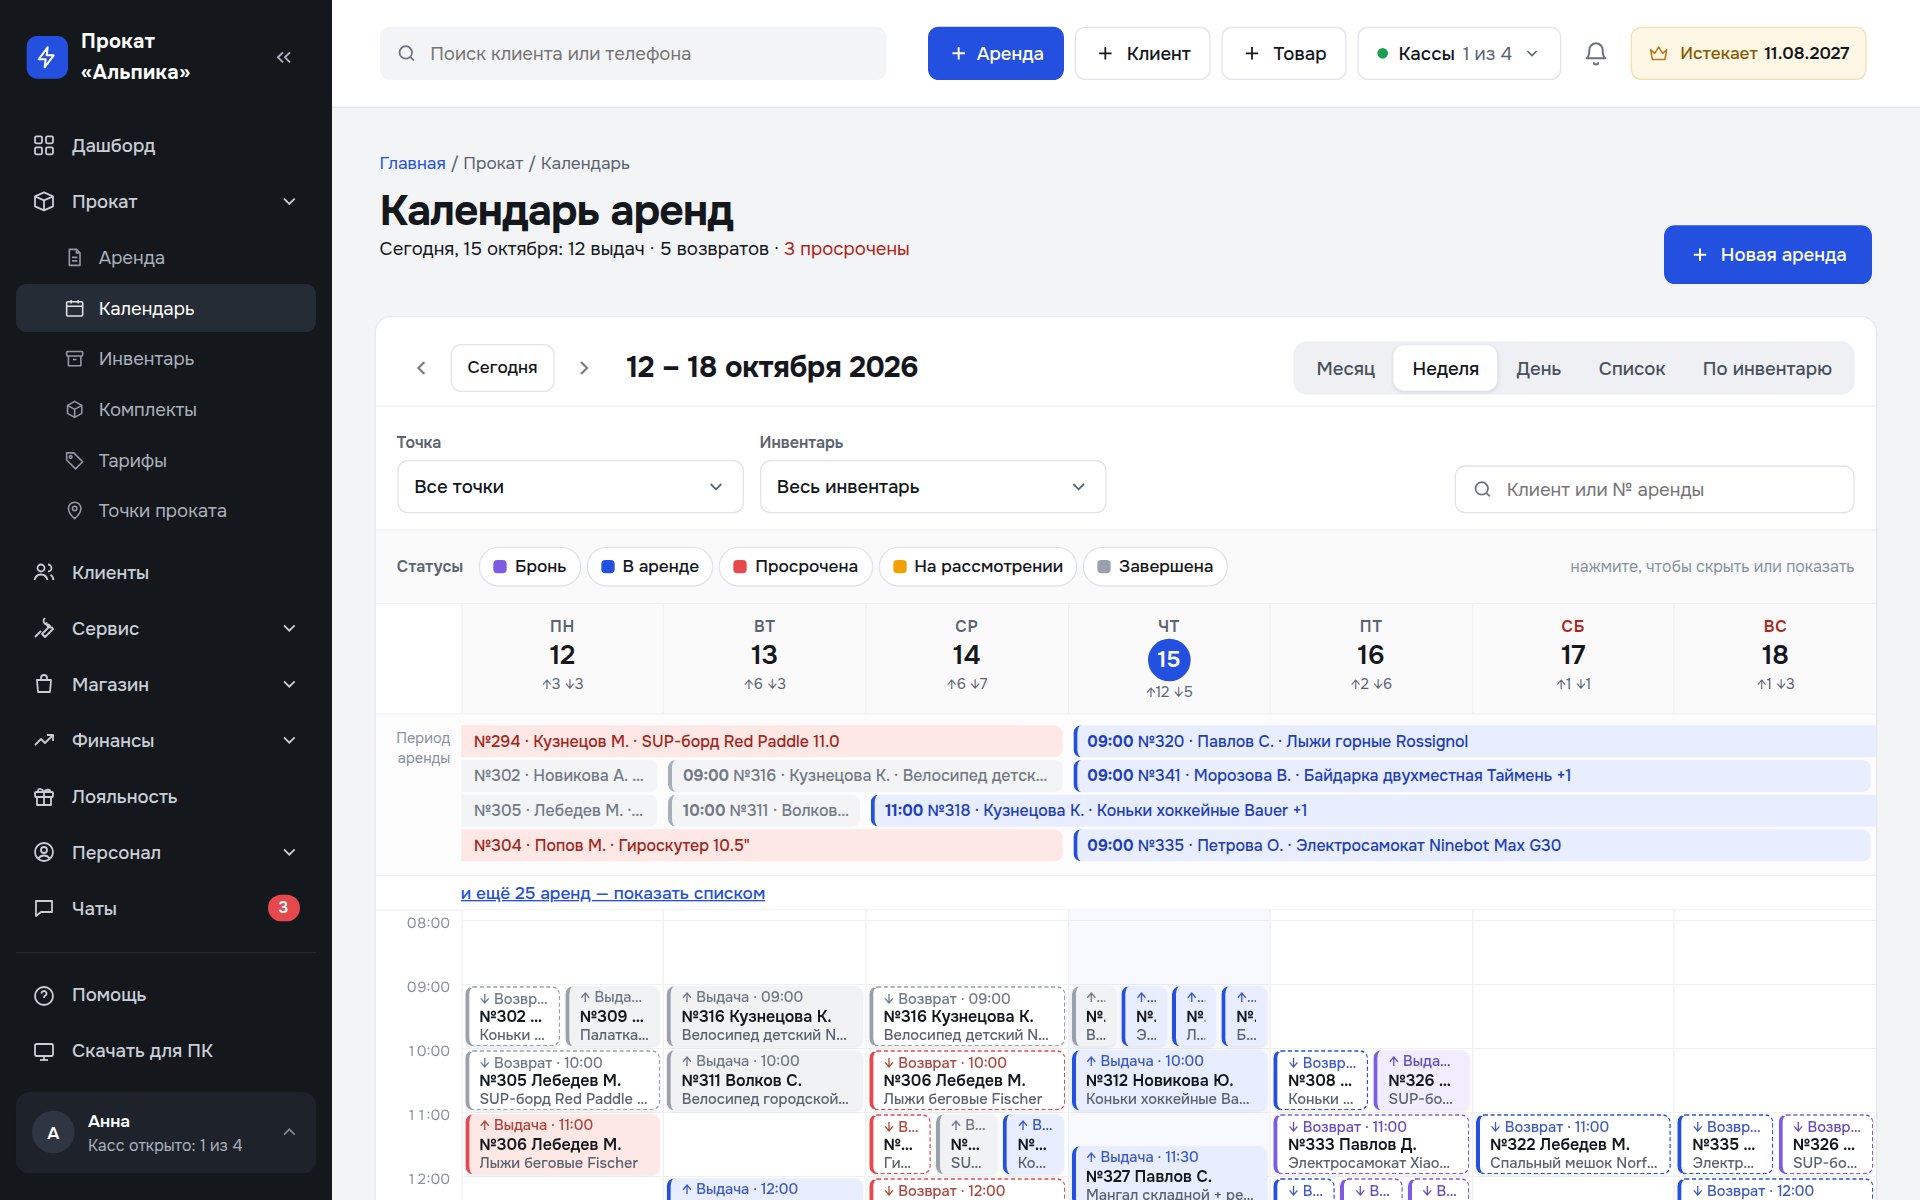Click the blue + Аренда button
This screenshot has height=1200, width=1920.
point(996,53)
